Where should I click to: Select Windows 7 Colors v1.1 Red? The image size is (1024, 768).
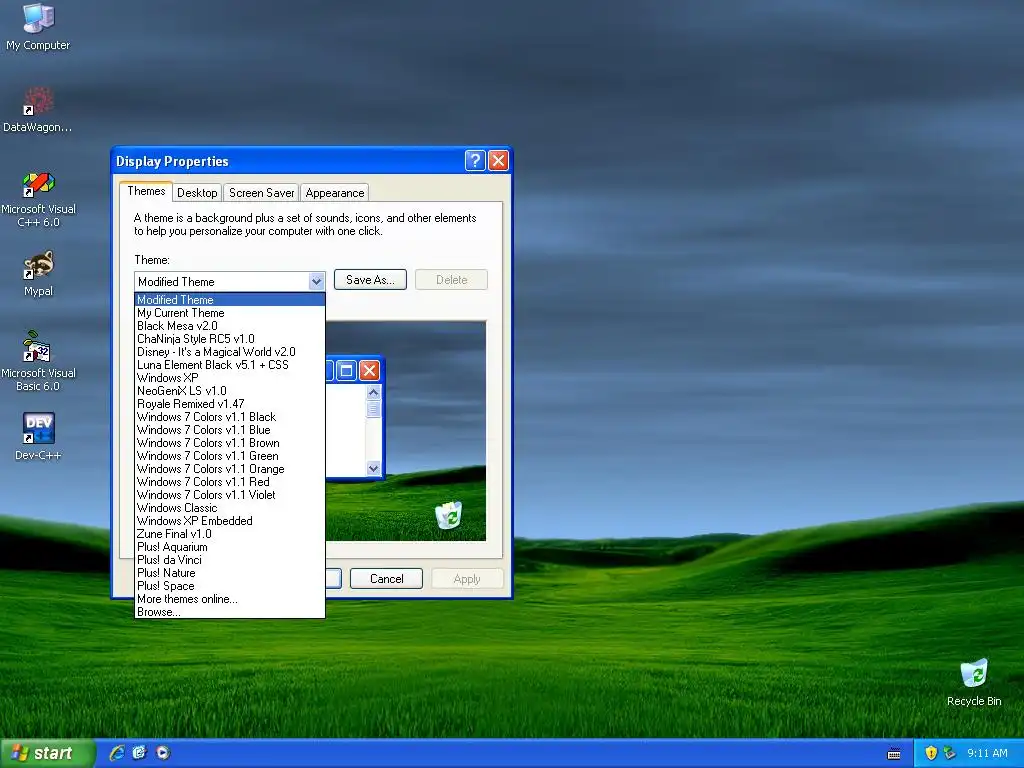(230, 482)
